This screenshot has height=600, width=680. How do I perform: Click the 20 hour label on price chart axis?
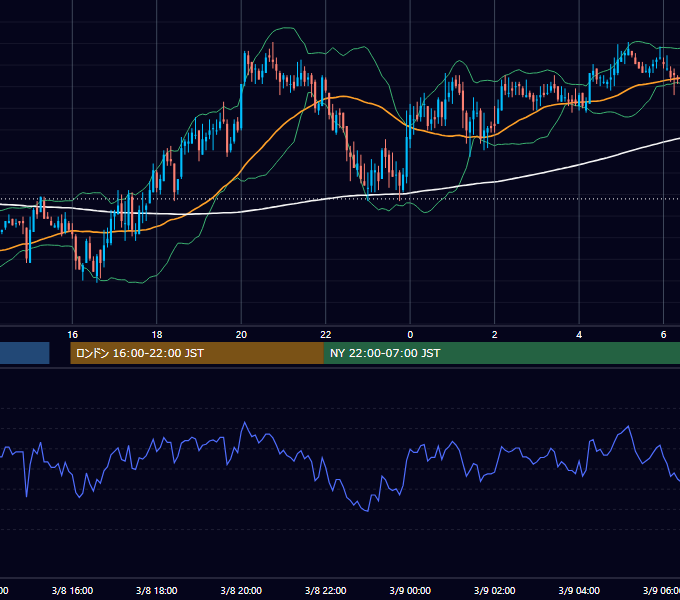[x=241, y=335]
